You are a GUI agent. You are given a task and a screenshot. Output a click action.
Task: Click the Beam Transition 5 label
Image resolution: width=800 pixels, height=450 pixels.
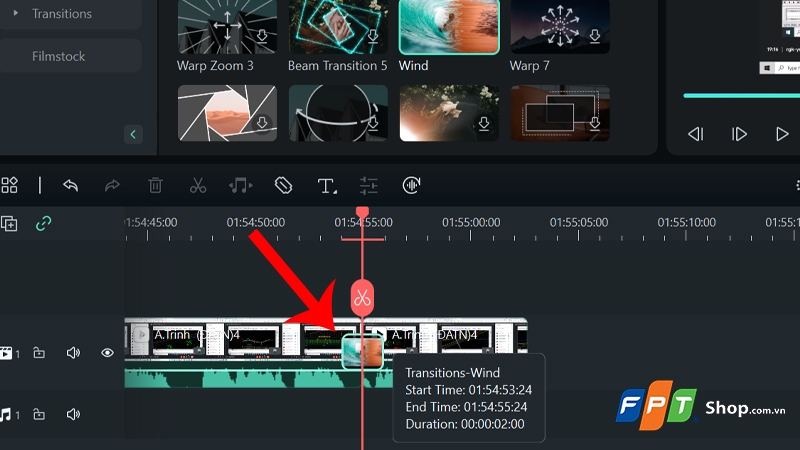pos(337,66)
